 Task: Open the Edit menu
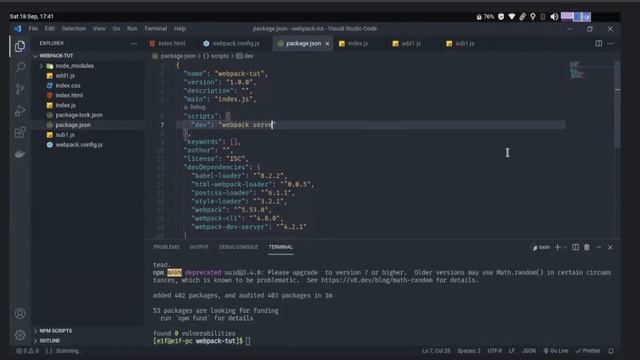tap(49, 29)
